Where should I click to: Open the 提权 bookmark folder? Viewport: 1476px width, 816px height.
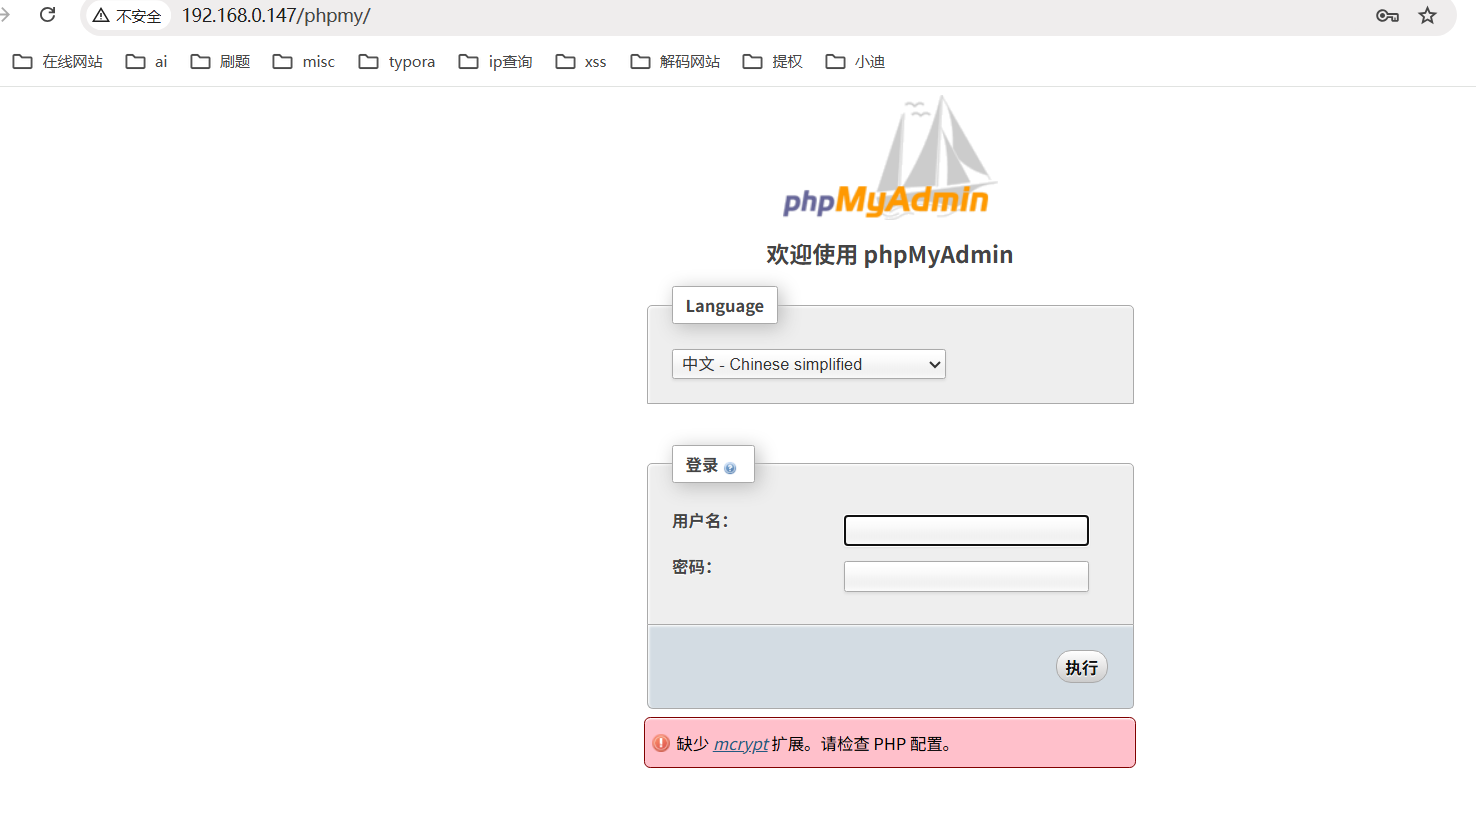(x=773, y=62)
